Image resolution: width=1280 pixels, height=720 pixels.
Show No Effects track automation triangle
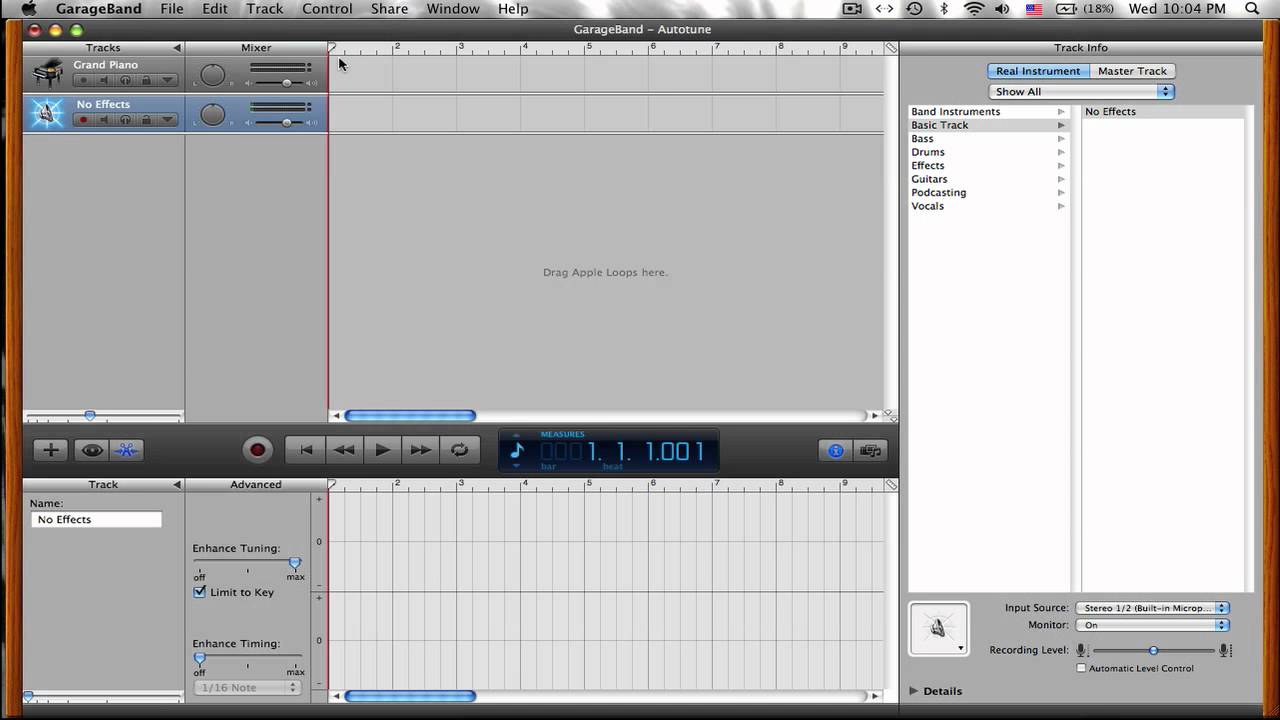pyautogui.click(x=168, y=120)
